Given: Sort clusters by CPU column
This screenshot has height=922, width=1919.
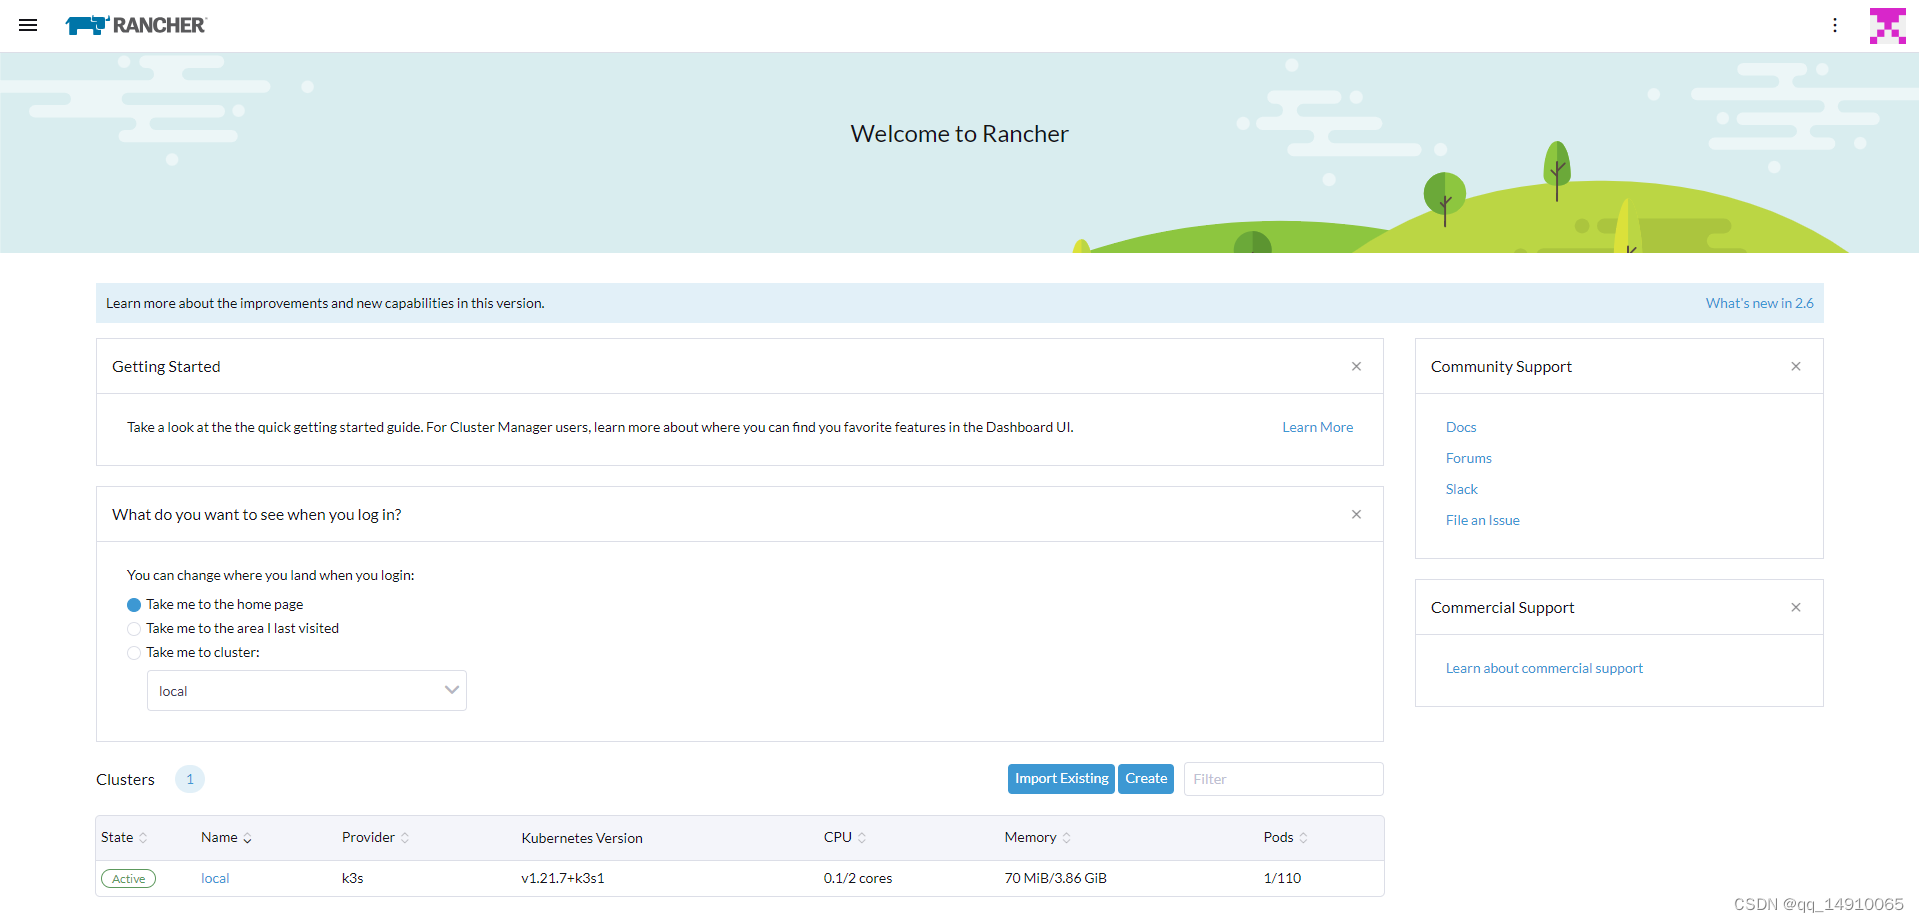Looking at the screenshot, I should pos(845,838).
